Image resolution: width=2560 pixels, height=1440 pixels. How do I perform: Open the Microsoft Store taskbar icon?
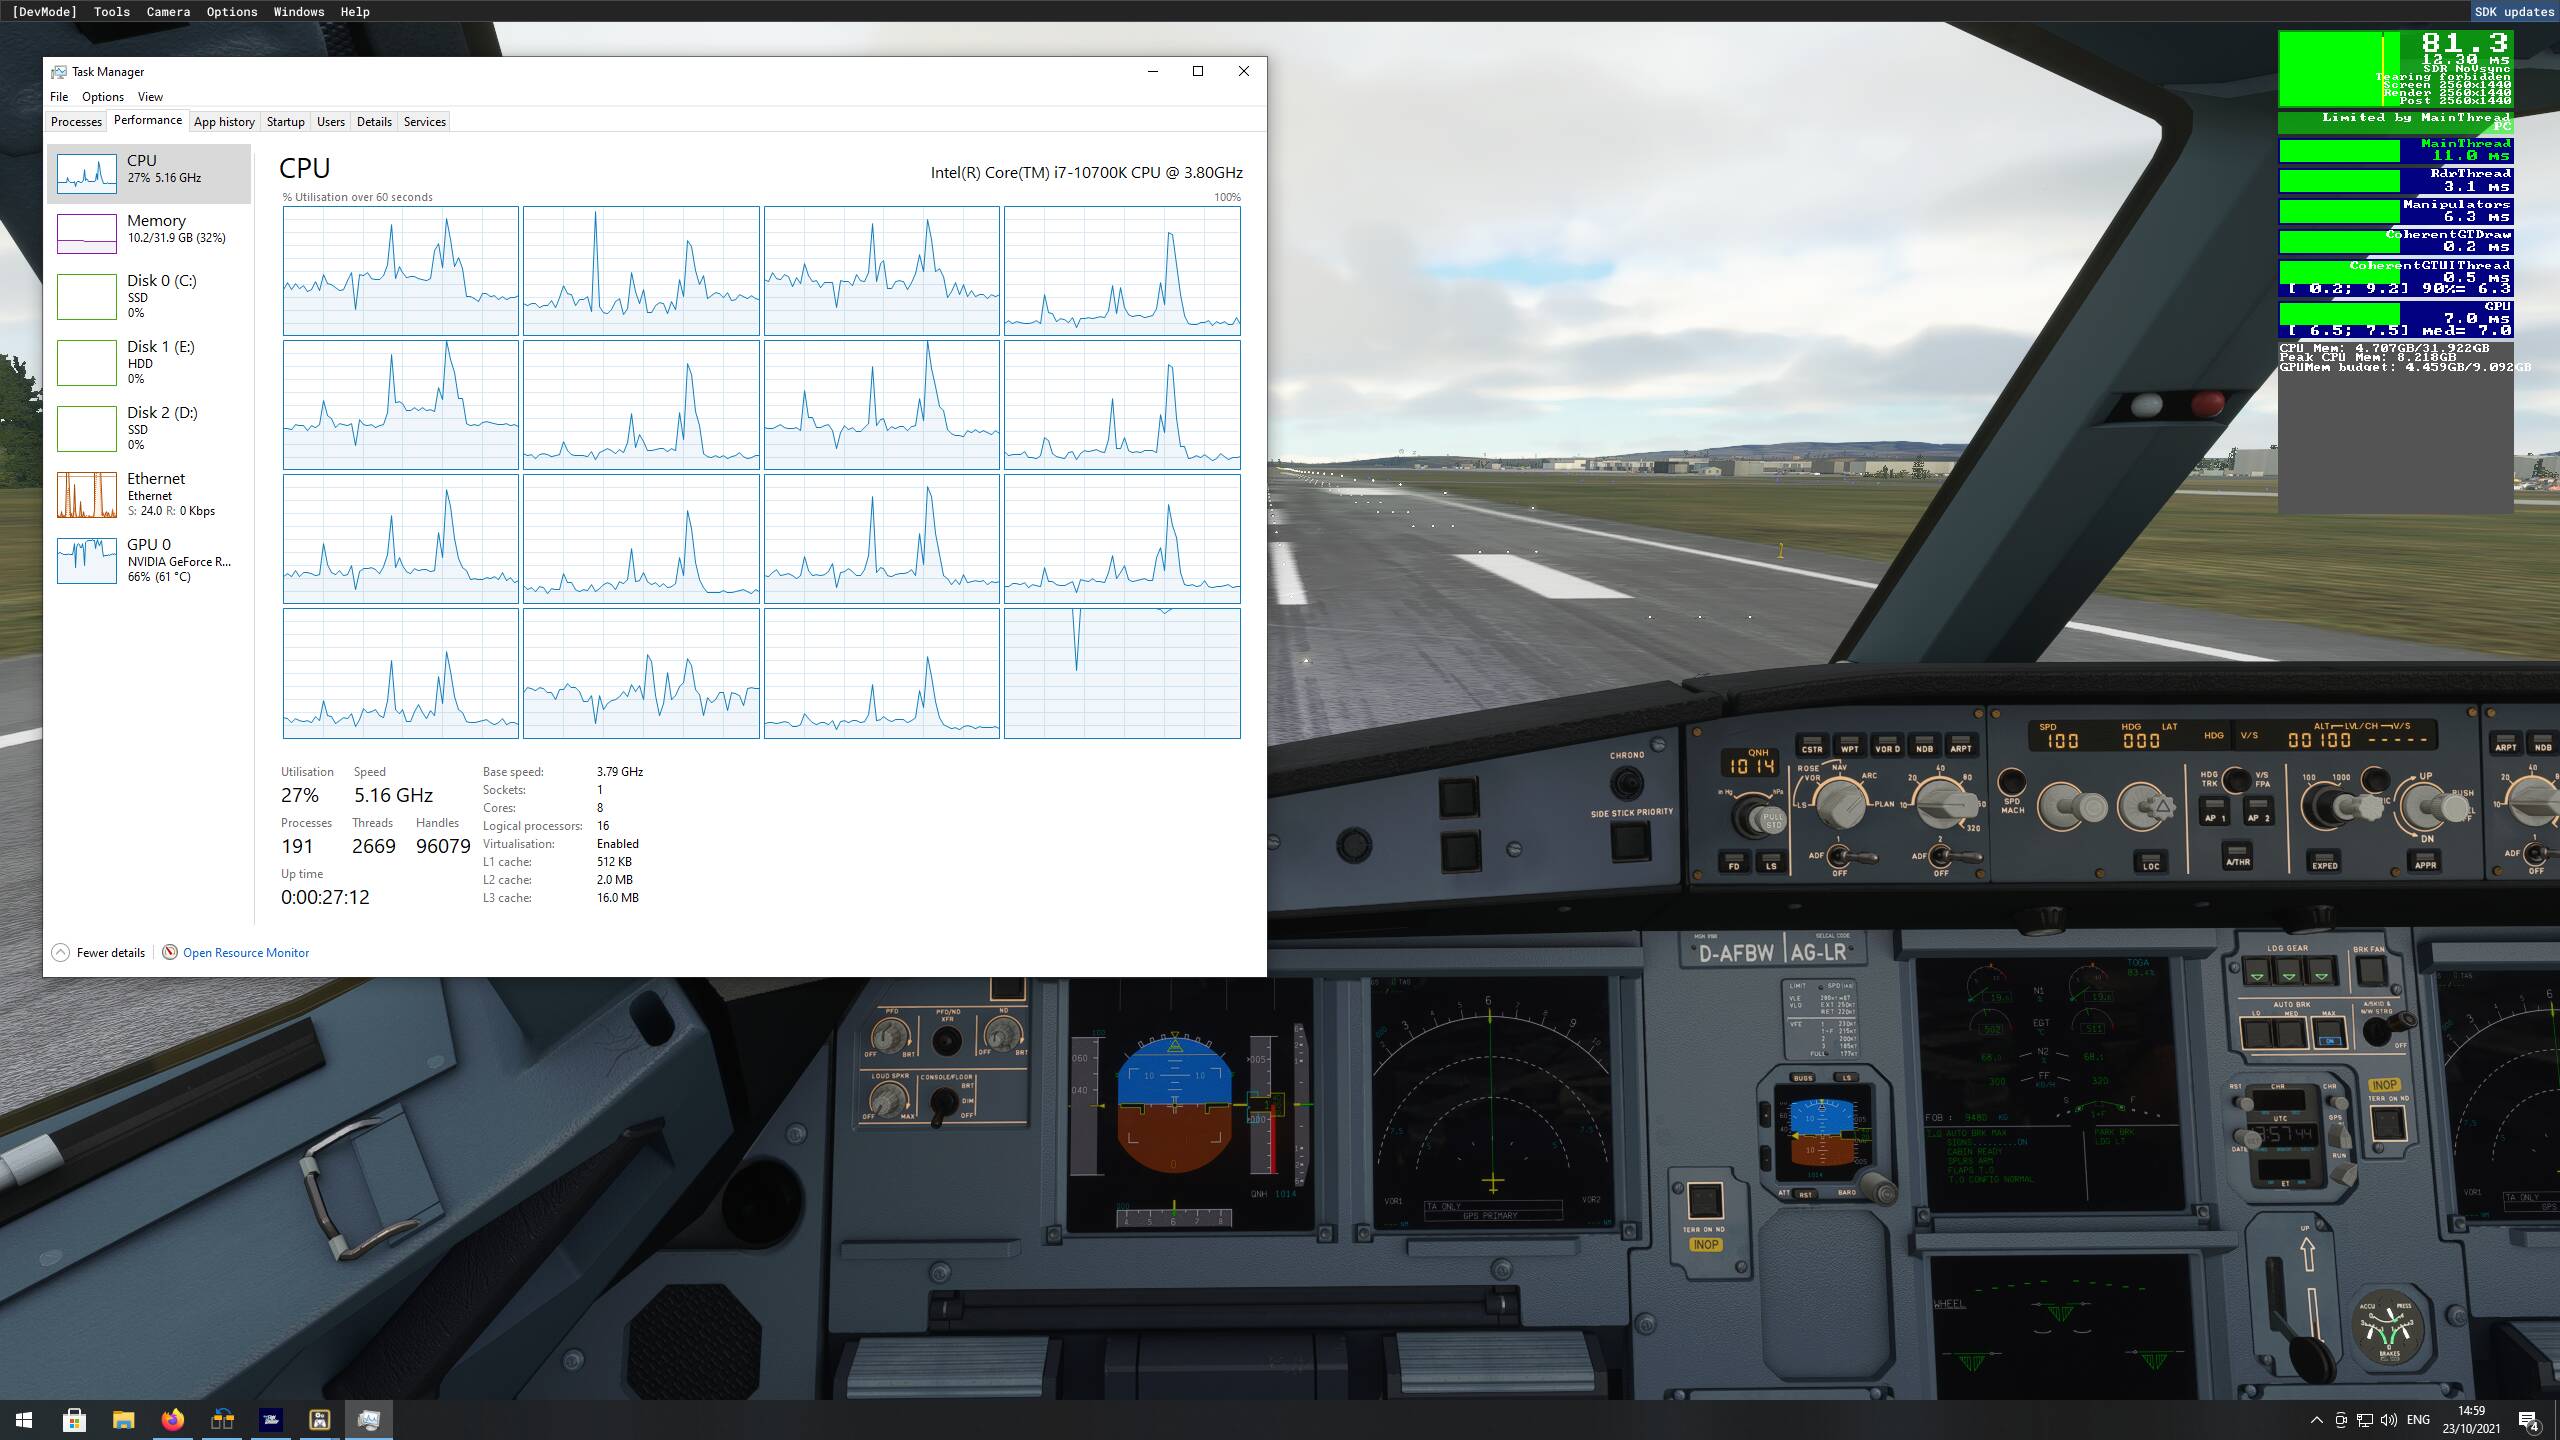[x=74, y=1420]
